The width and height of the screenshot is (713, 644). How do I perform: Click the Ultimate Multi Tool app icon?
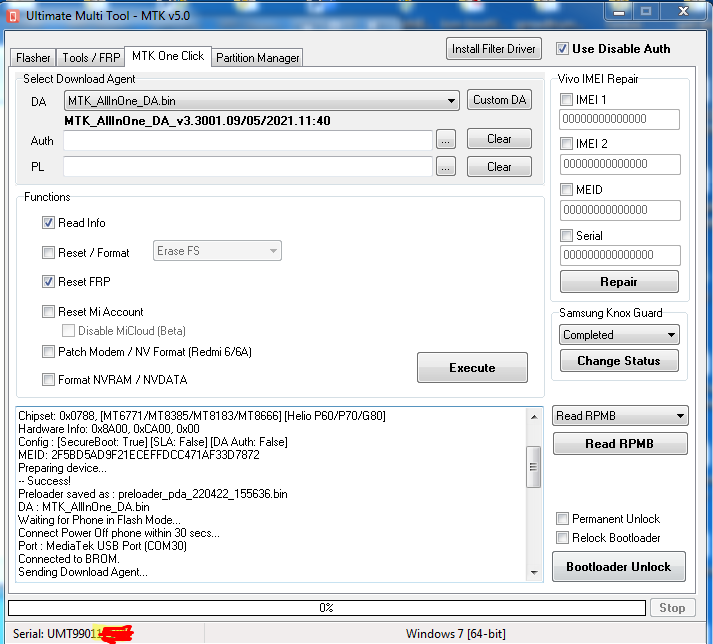pos(12,16)
